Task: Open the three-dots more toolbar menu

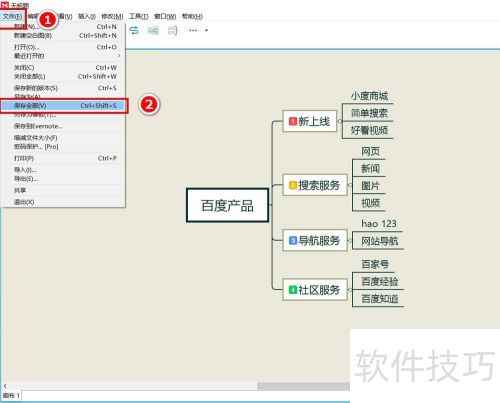Action: [x=193, y=30]
